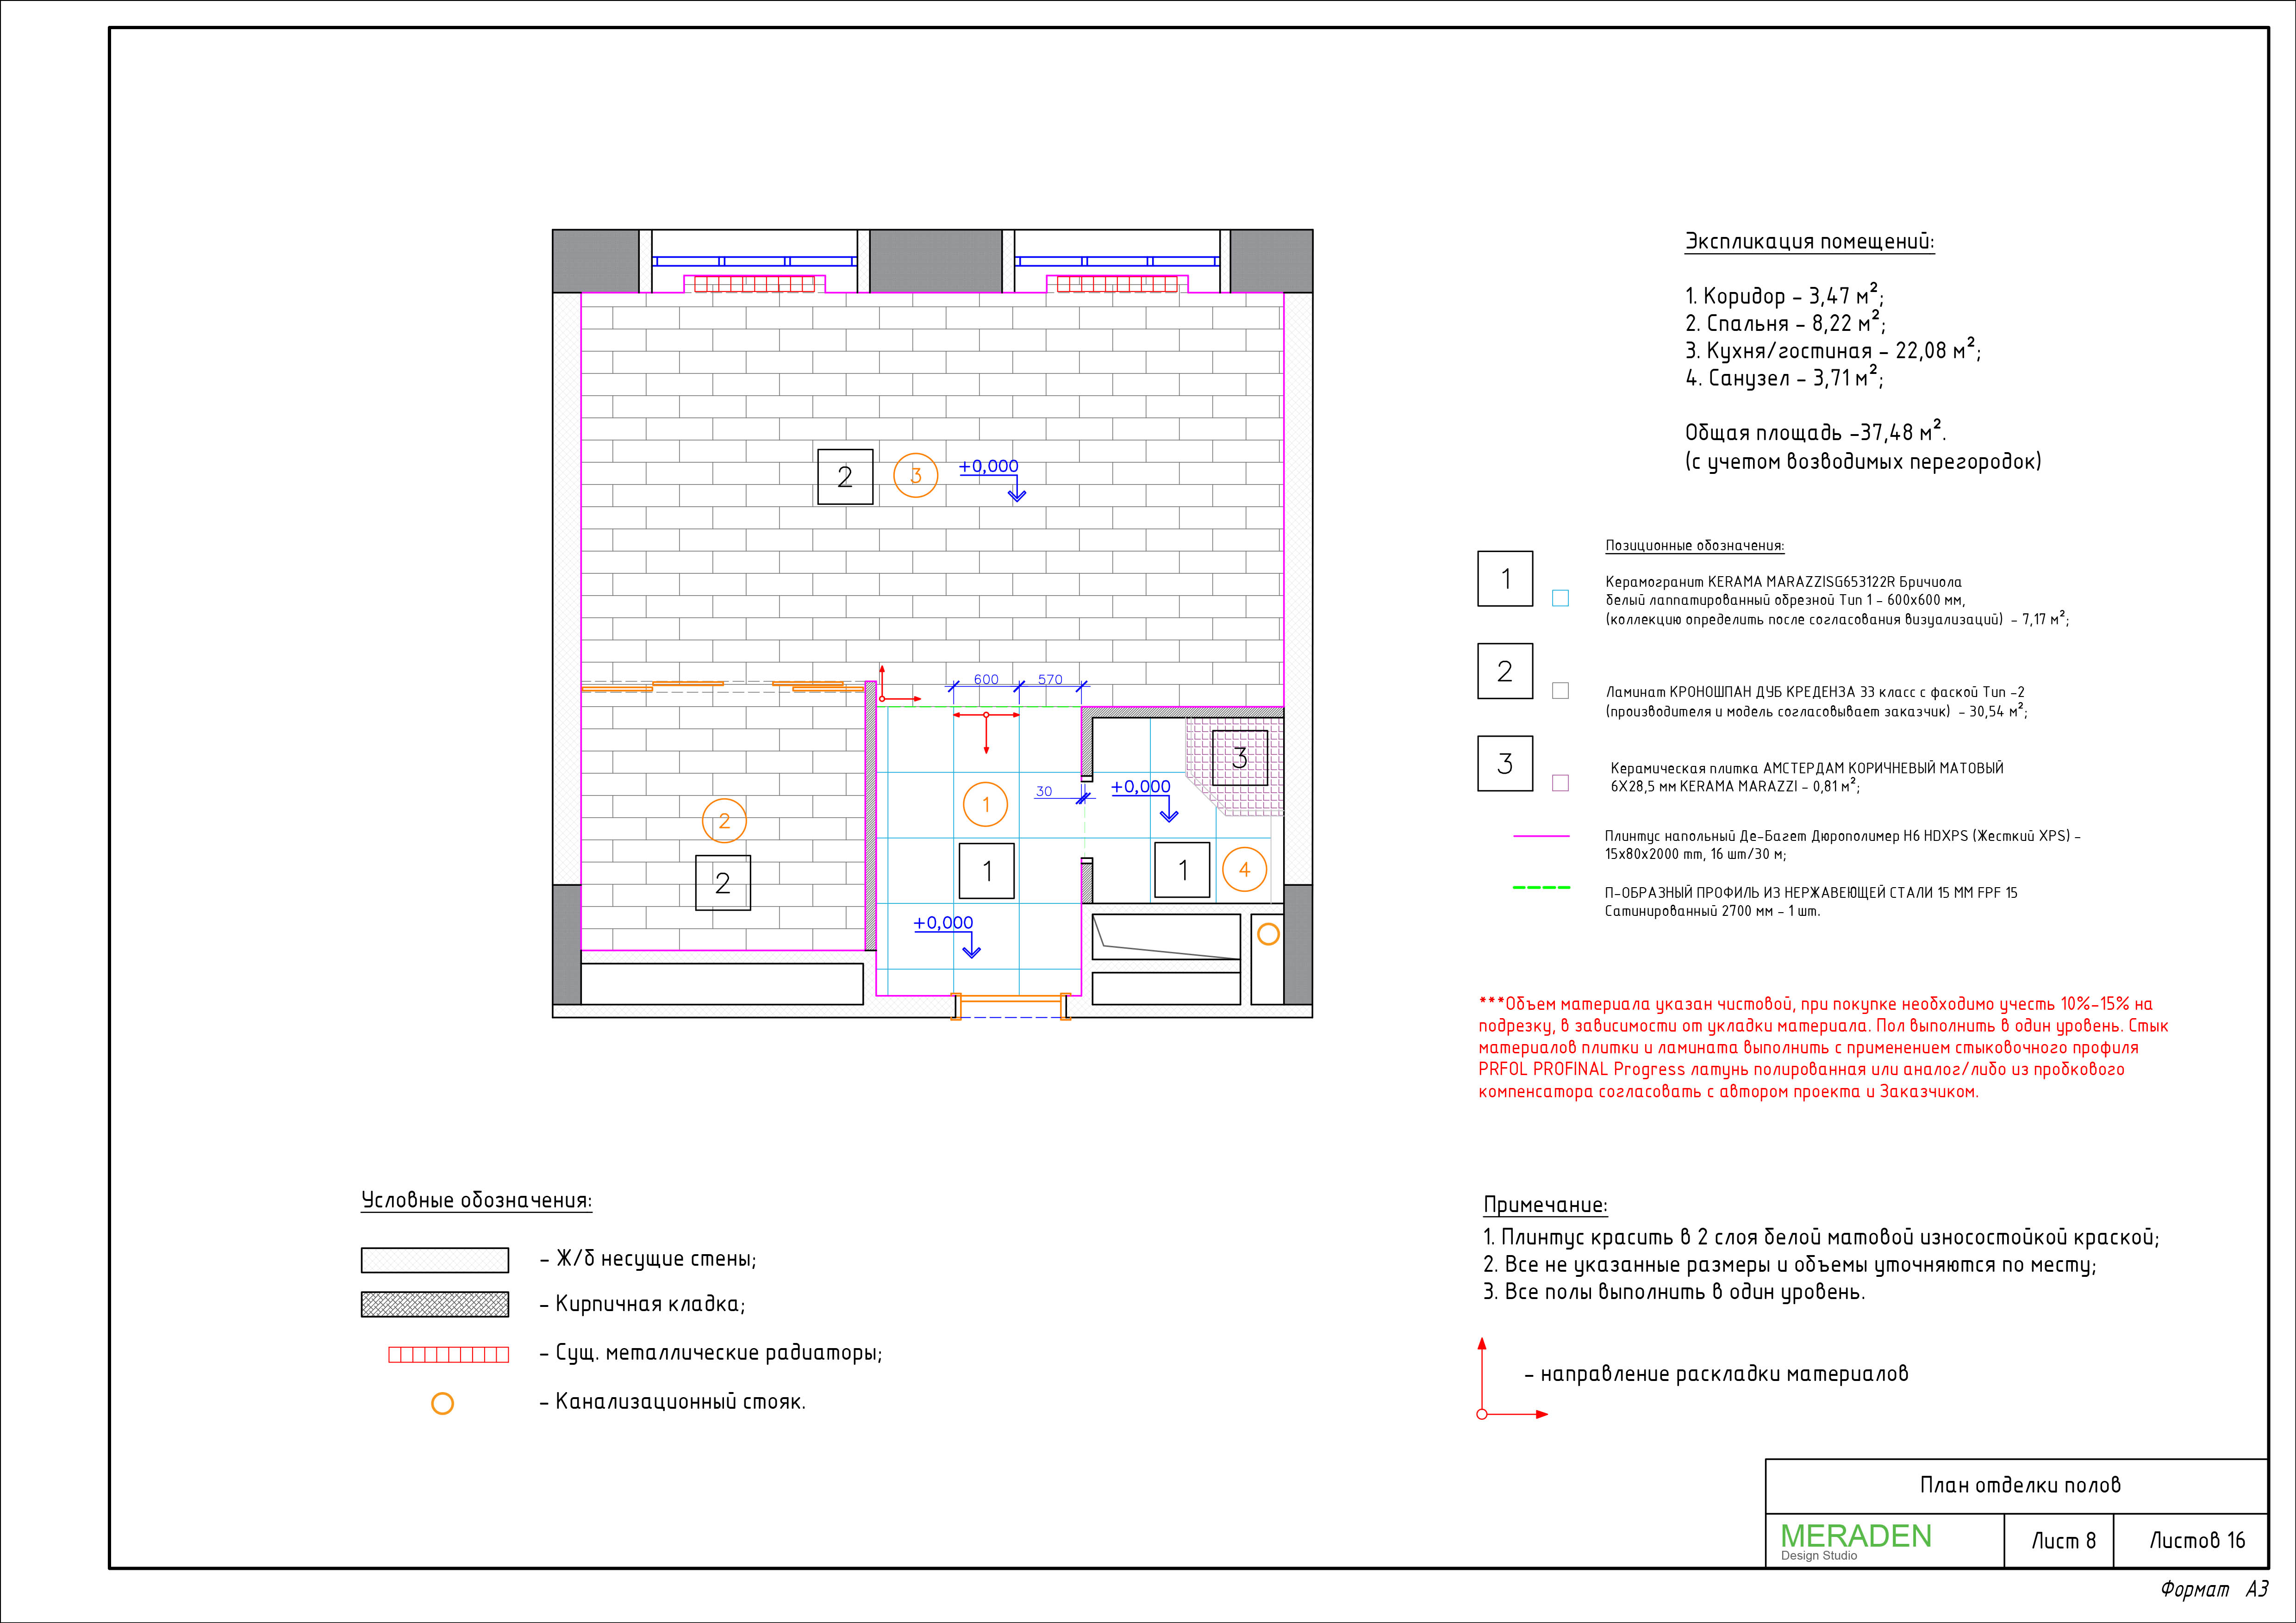
Task: Select the orange room marker 1 in the corridor
Action: [x=985, y=804]
